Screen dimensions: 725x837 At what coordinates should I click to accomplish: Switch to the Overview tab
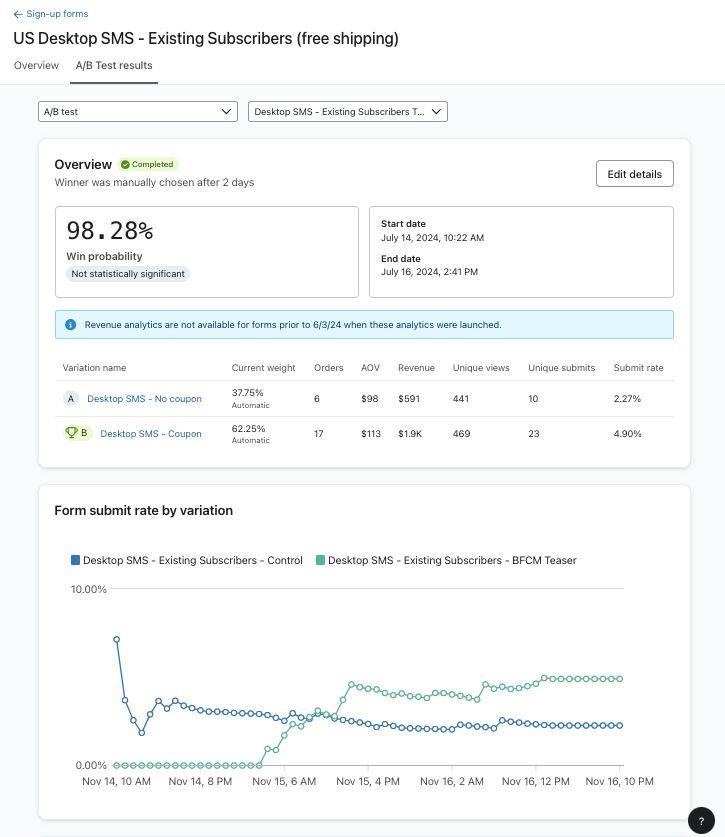[x=36, y=65]
